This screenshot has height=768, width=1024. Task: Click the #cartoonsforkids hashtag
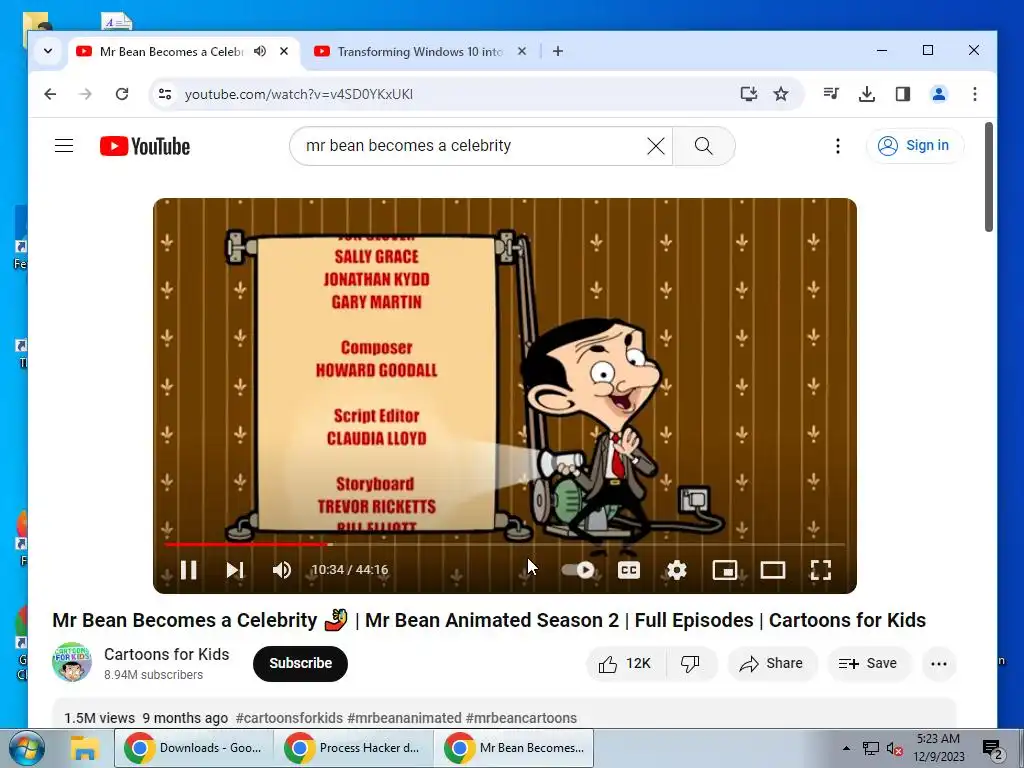[289, 718]
